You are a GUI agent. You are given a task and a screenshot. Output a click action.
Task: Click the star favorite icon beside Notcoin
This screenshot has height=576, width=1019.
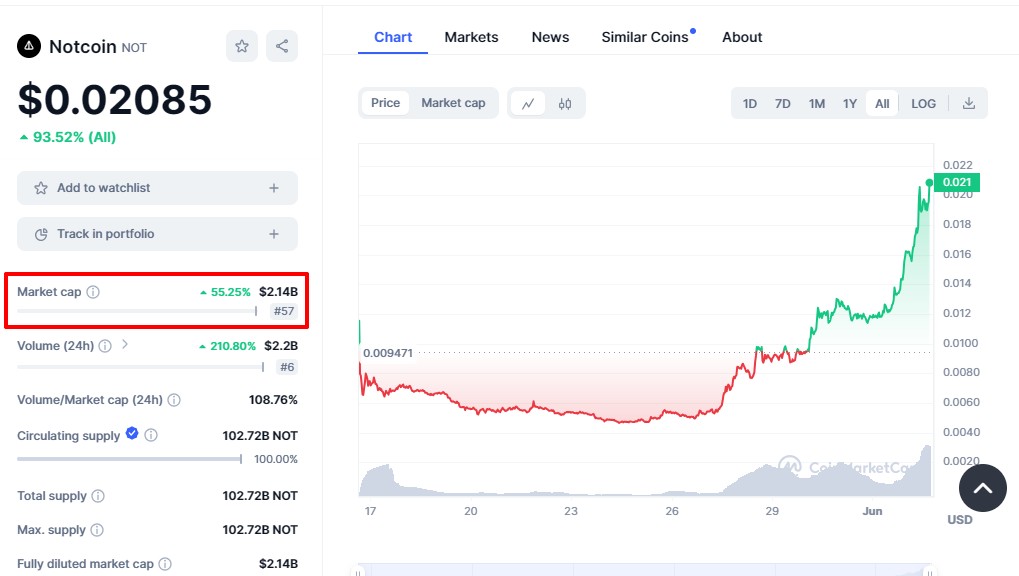pos(242,46)
